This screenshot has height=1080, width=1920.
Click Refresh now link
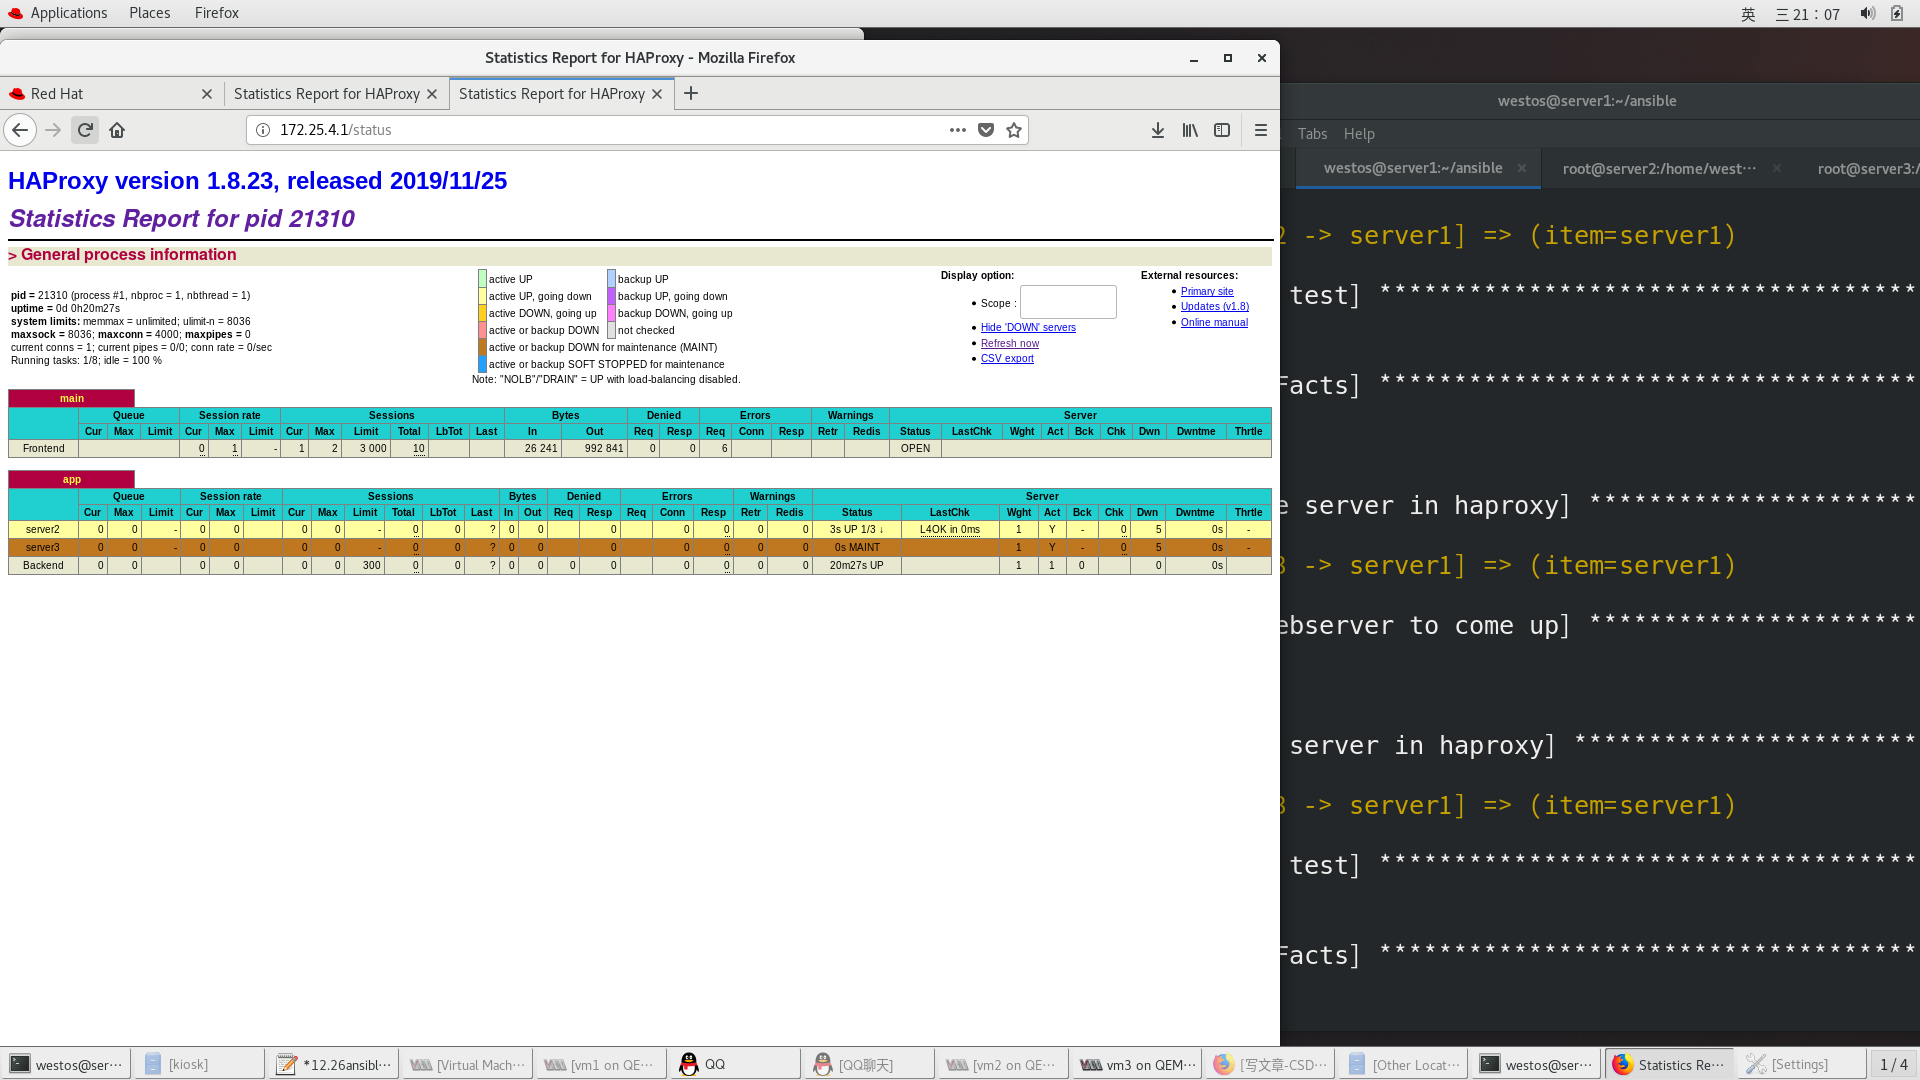[1009, 344]
